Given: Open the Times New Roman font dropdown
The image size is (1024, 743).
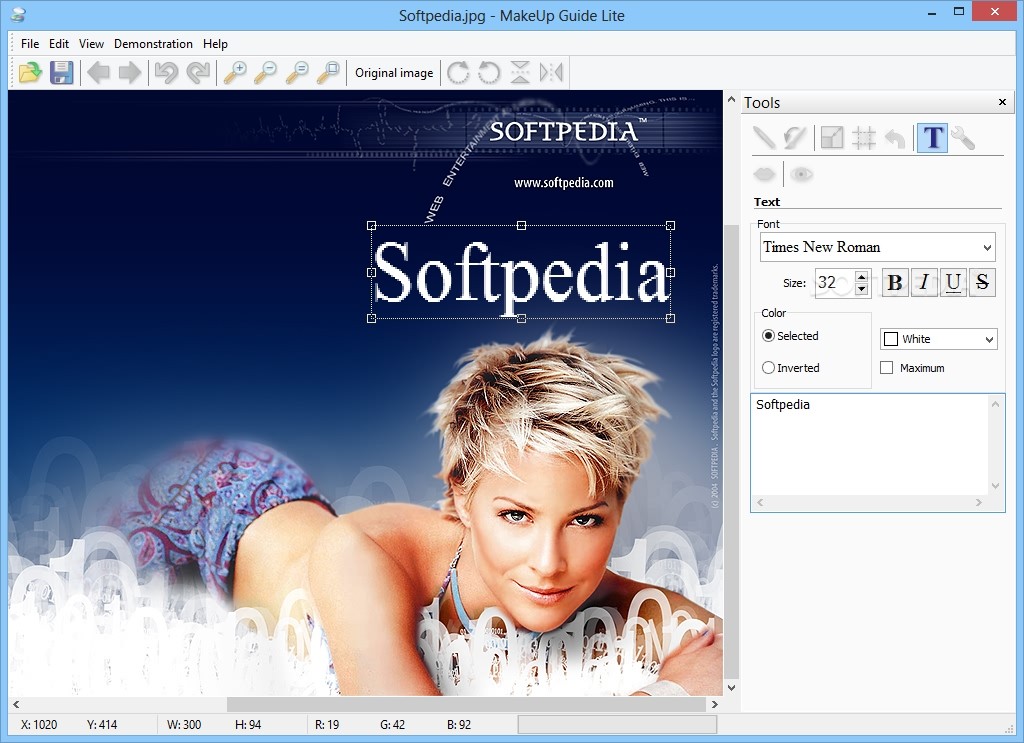Looking at the screenshot, I should [987, 247].
